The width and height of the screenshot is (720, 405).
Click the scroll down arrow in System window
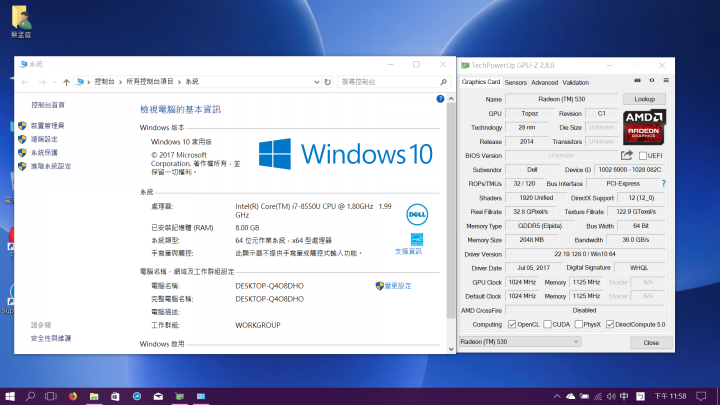click(x=451, y=349)
